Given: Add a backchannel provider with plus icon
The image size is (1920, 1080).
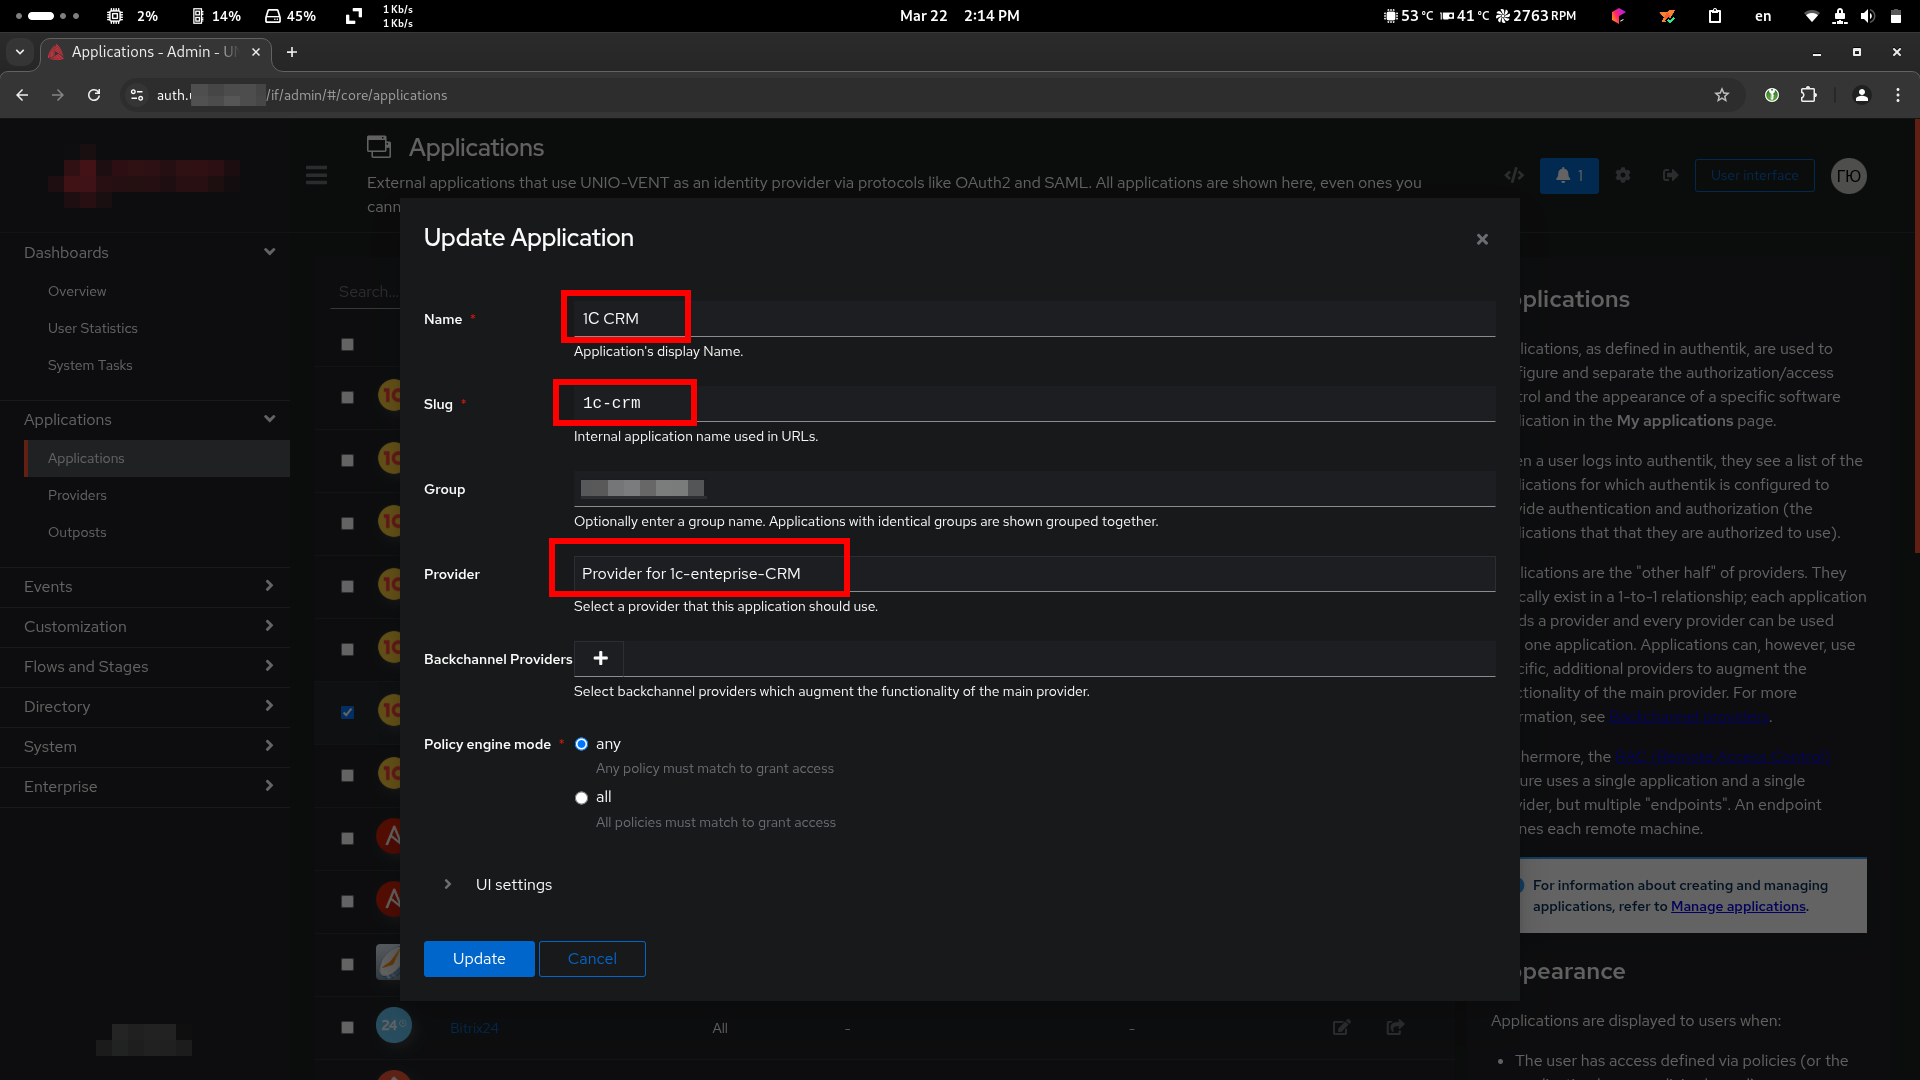Looking at the screenshot, I should [600, 658].
